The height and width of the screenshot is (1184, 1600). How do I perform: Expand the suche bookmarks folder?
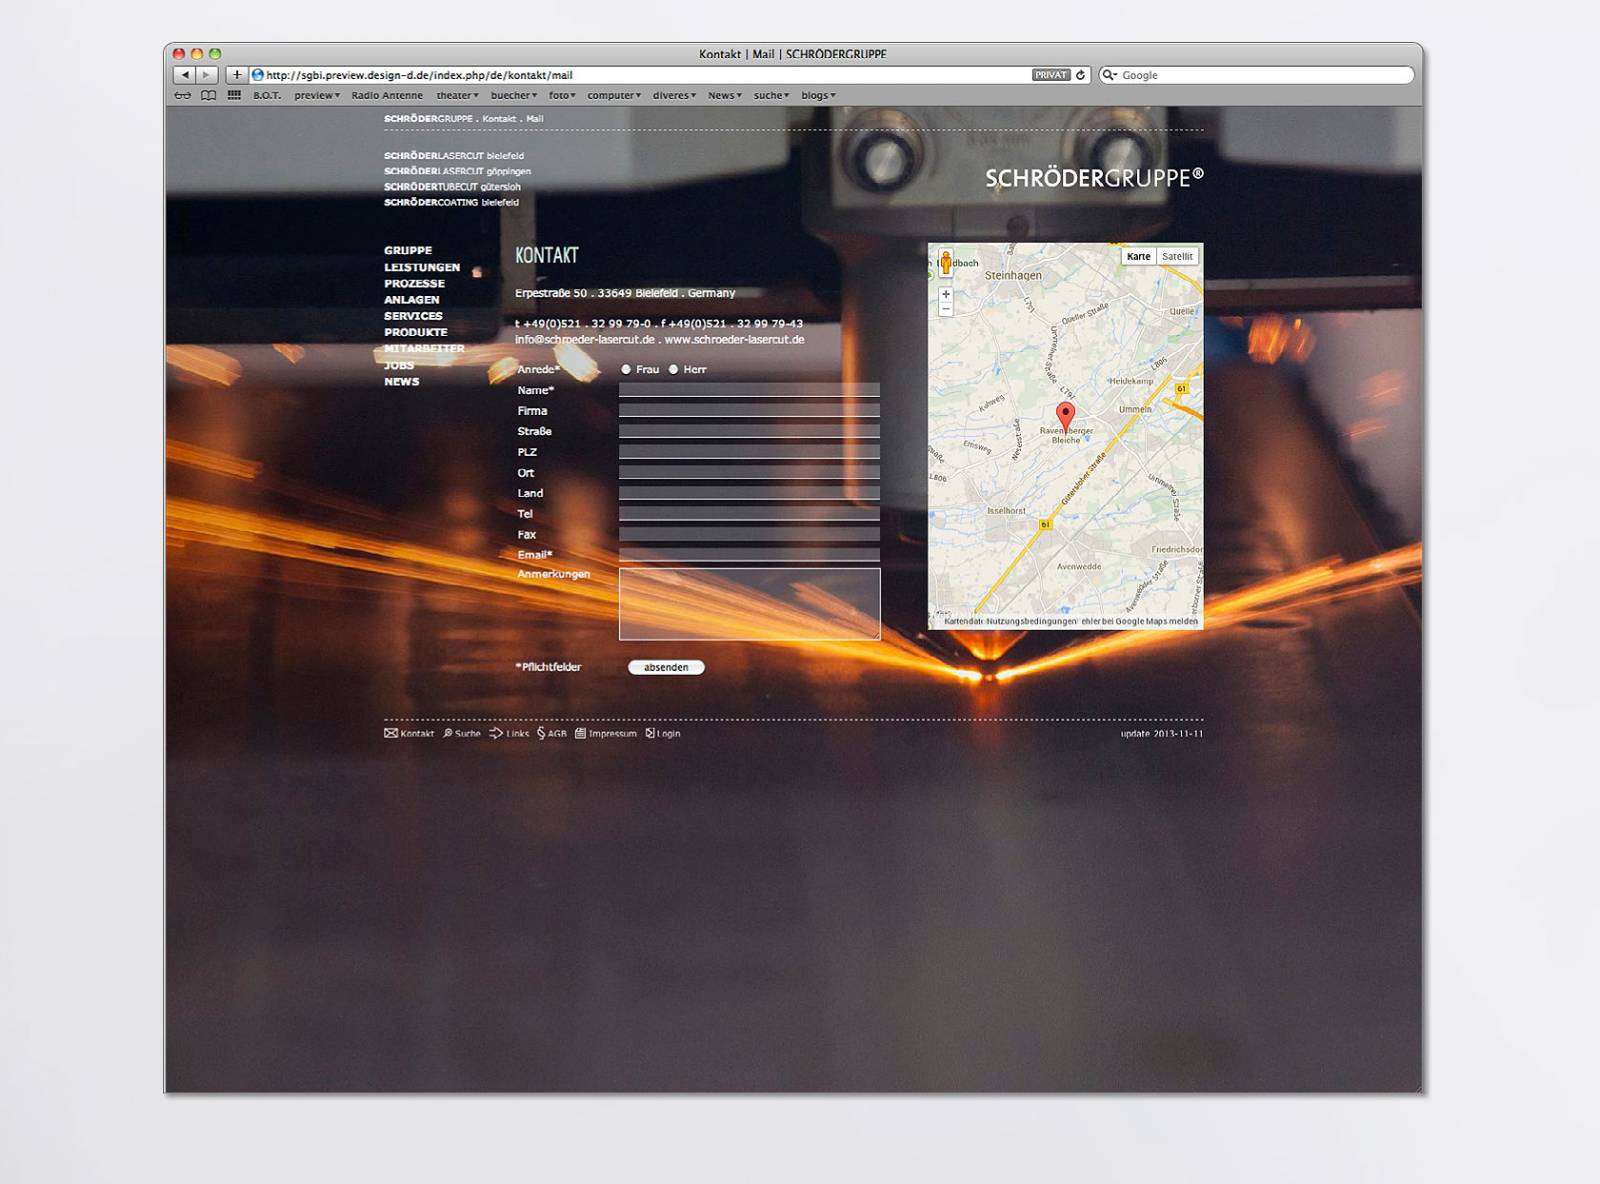pos(771,96)
